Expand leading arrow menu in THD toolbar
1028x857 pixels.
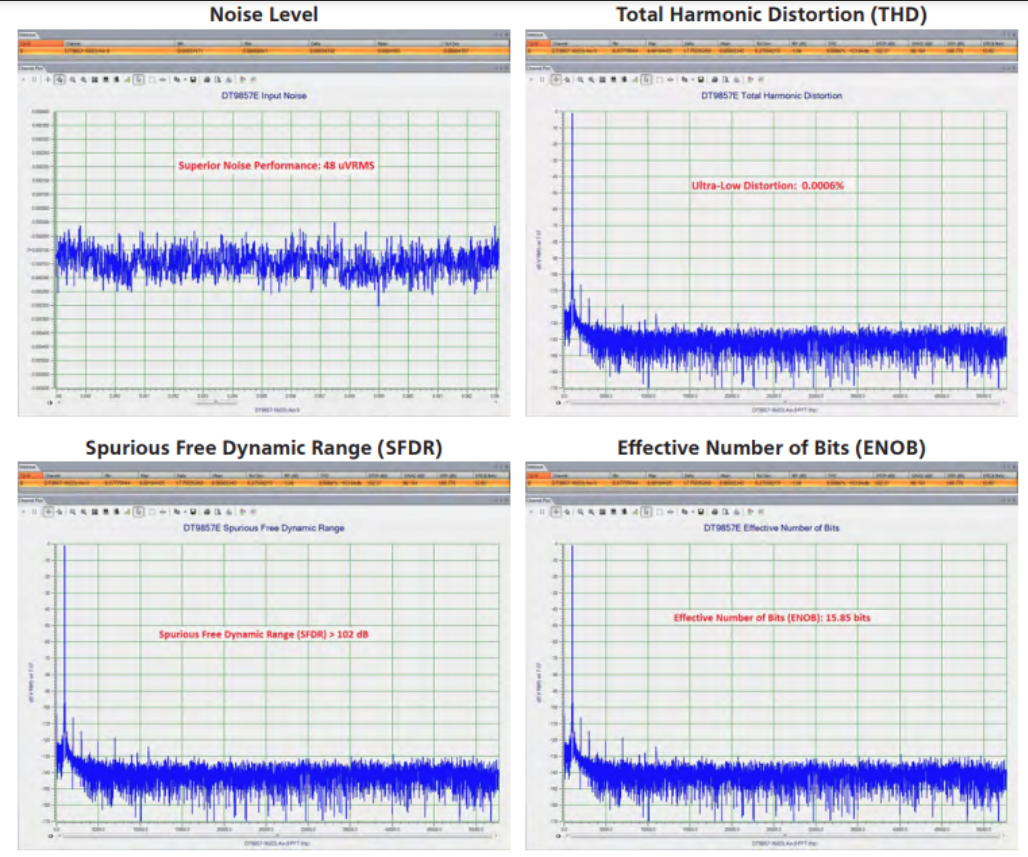(x=531, y=79)
